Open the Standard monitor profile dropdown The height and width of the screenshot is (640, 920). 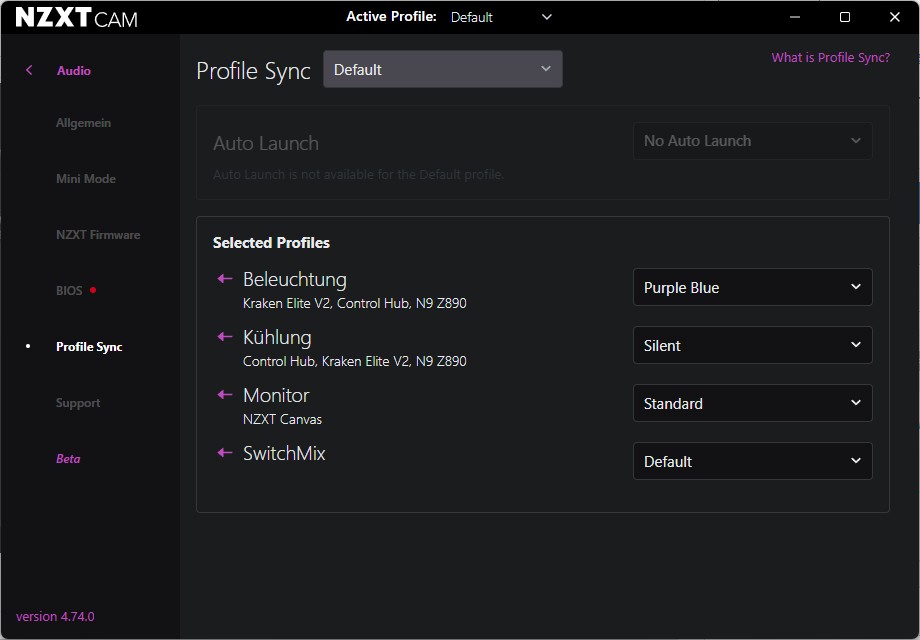tap(752, 404)
